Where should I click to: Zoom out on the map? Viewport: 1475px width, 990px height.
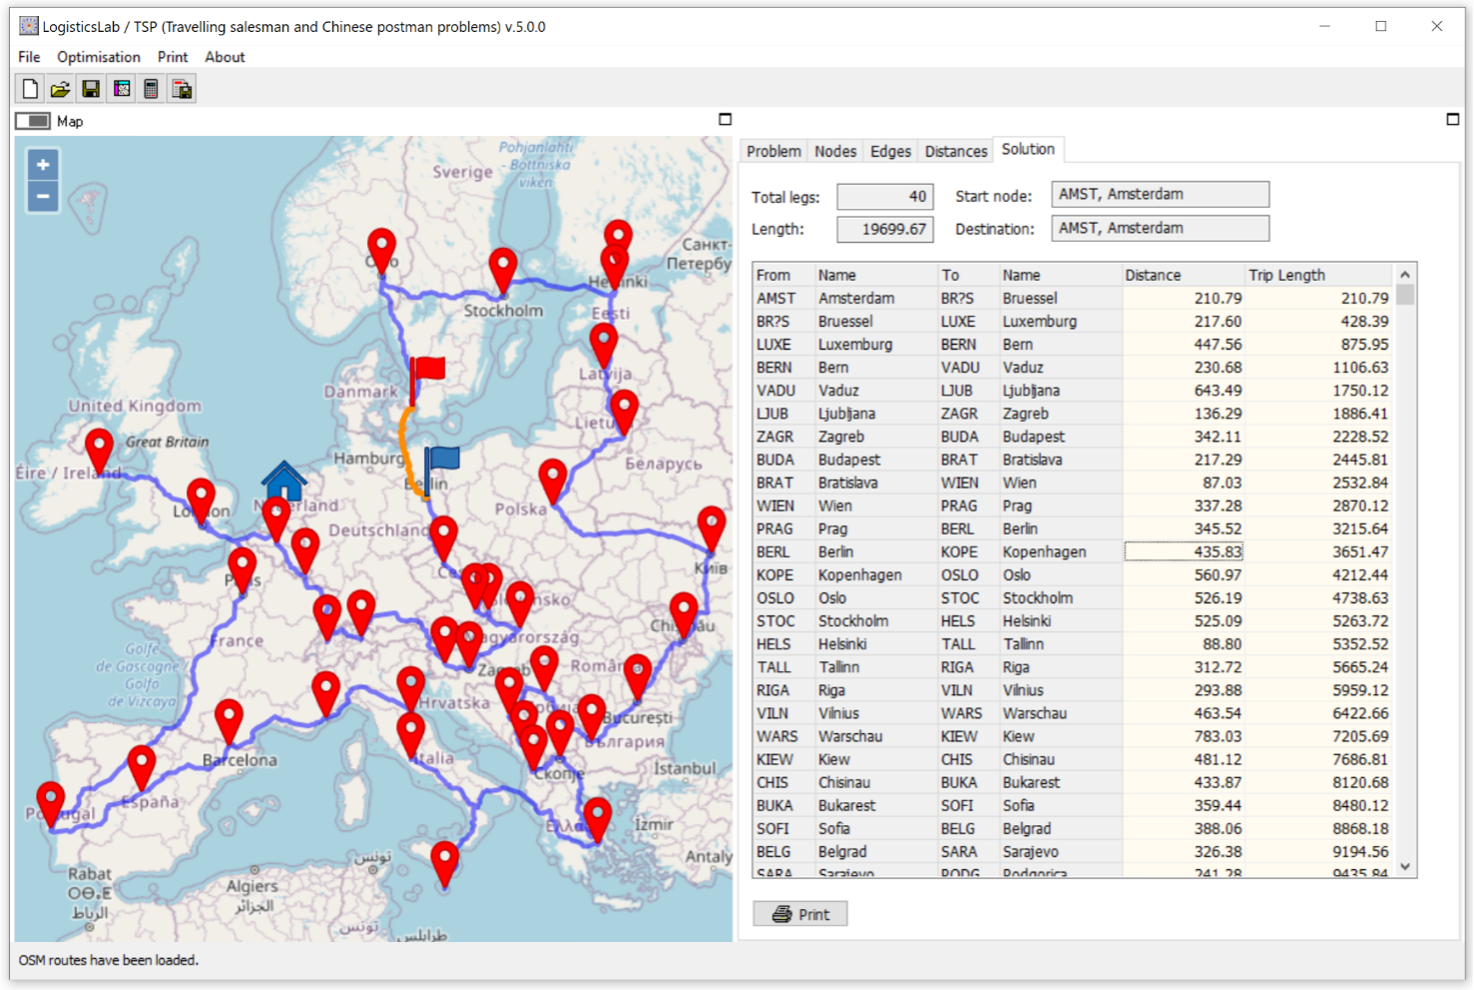click(43, 196)
